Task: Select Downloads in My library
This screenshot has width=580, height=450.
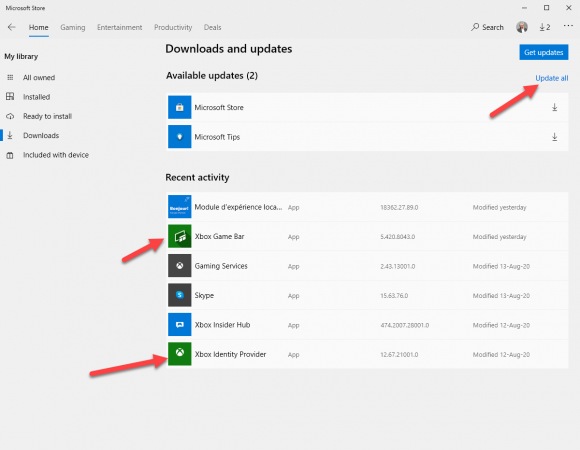Action: 41,135
